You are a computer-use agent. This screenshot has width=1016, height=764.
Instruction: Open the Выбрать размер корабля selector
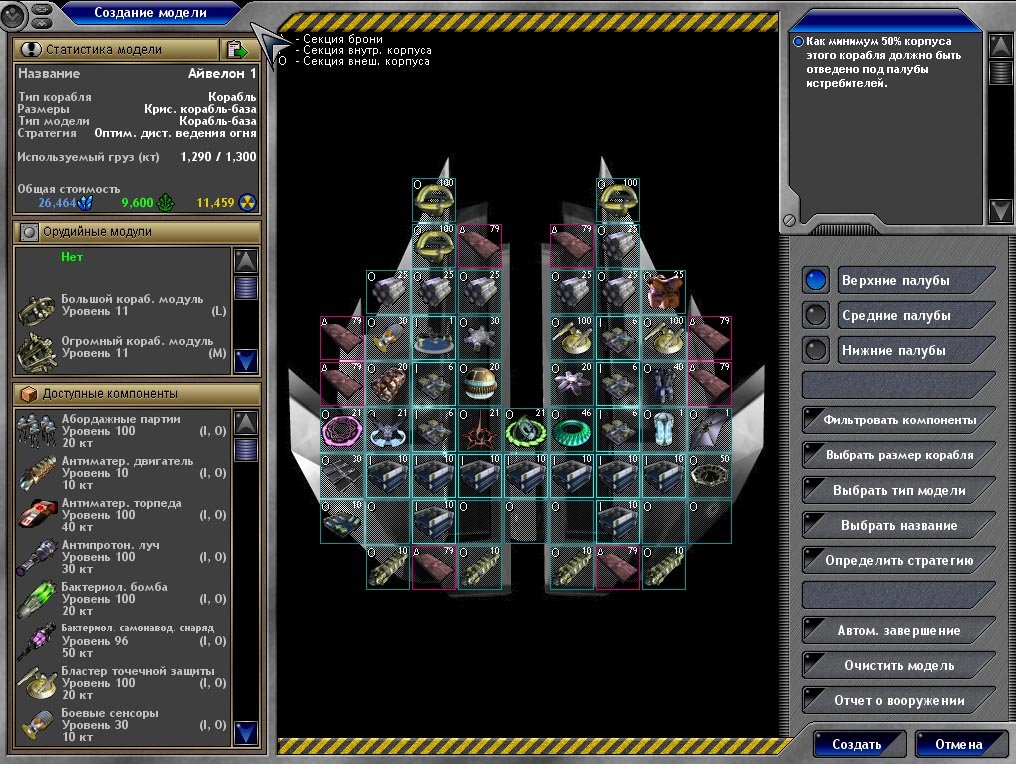point(898,455)
